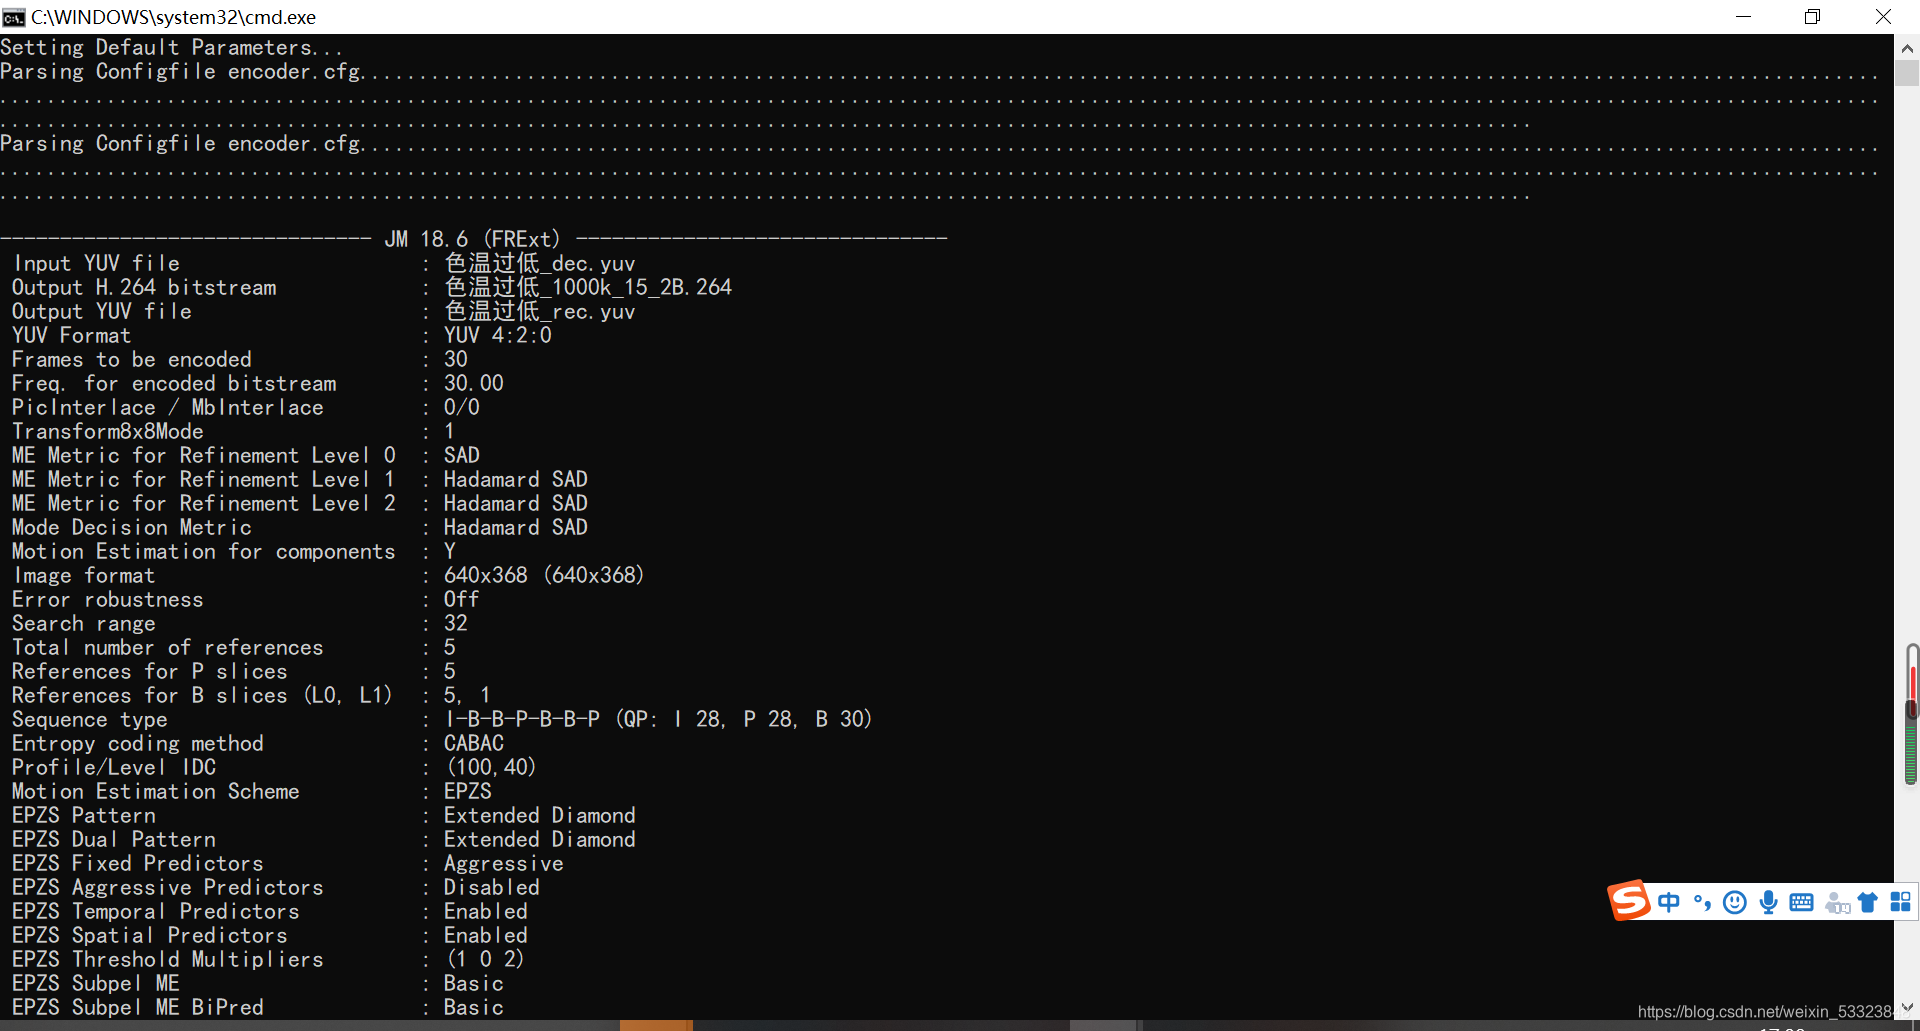Open the emoji panel on IME toolbar
The width and height of the screenshot is (1920, 1031).
coord(1735,903)
